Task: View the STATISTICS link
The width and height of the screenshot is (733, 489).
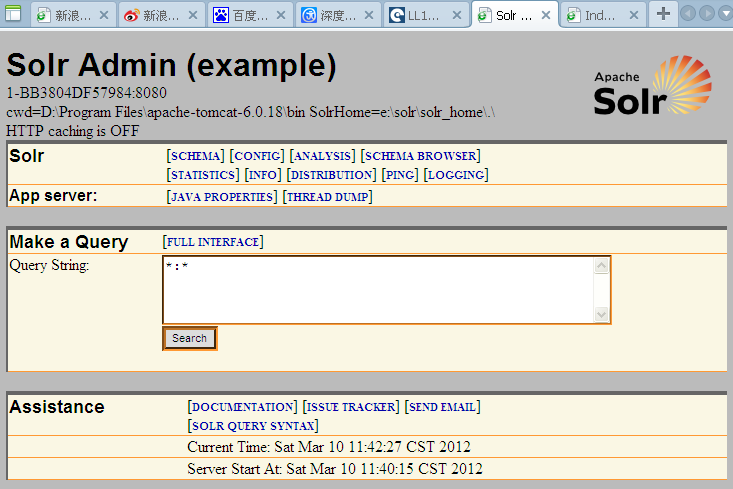Action: coord(203,175)
